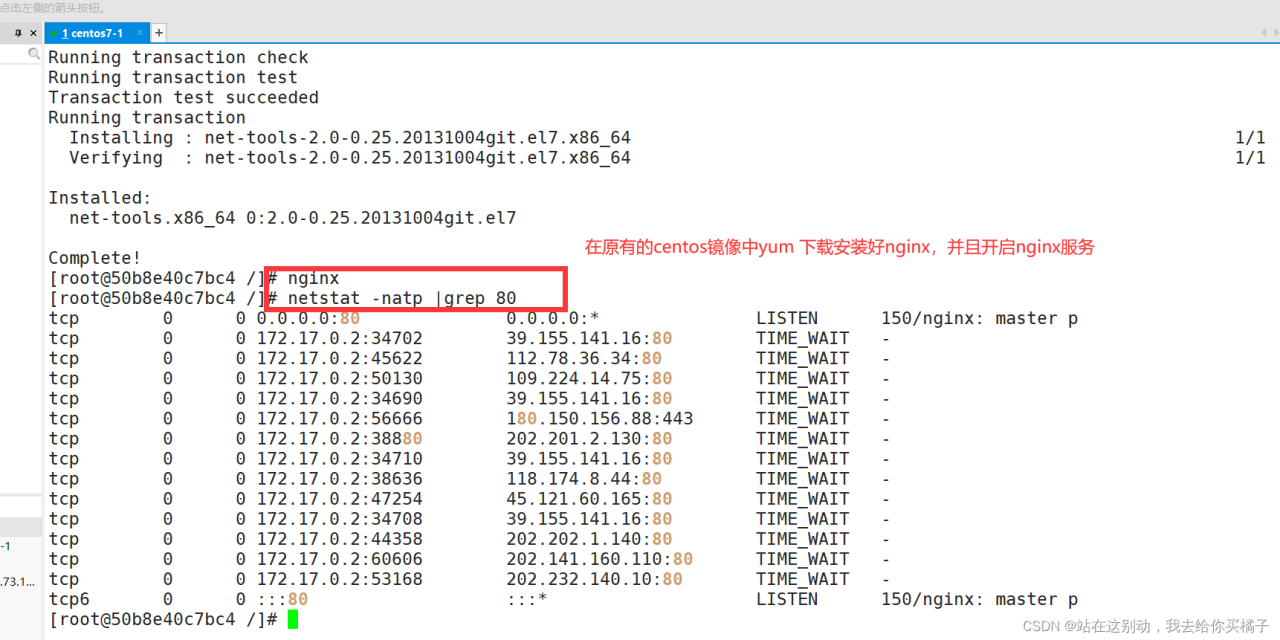Click the 'Installing : net-tools' line
This screenshot has height=640, width=1280.
350,138
